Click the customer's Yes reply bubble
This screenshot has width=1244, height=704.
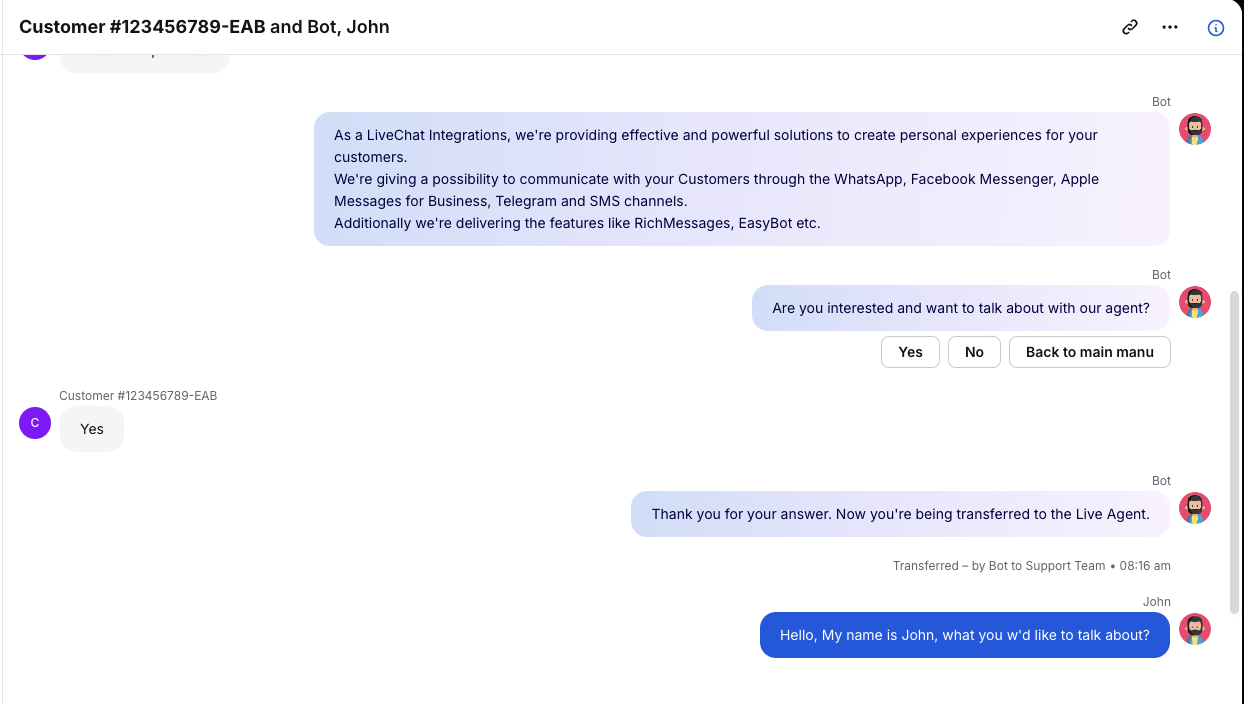(92, 429)
